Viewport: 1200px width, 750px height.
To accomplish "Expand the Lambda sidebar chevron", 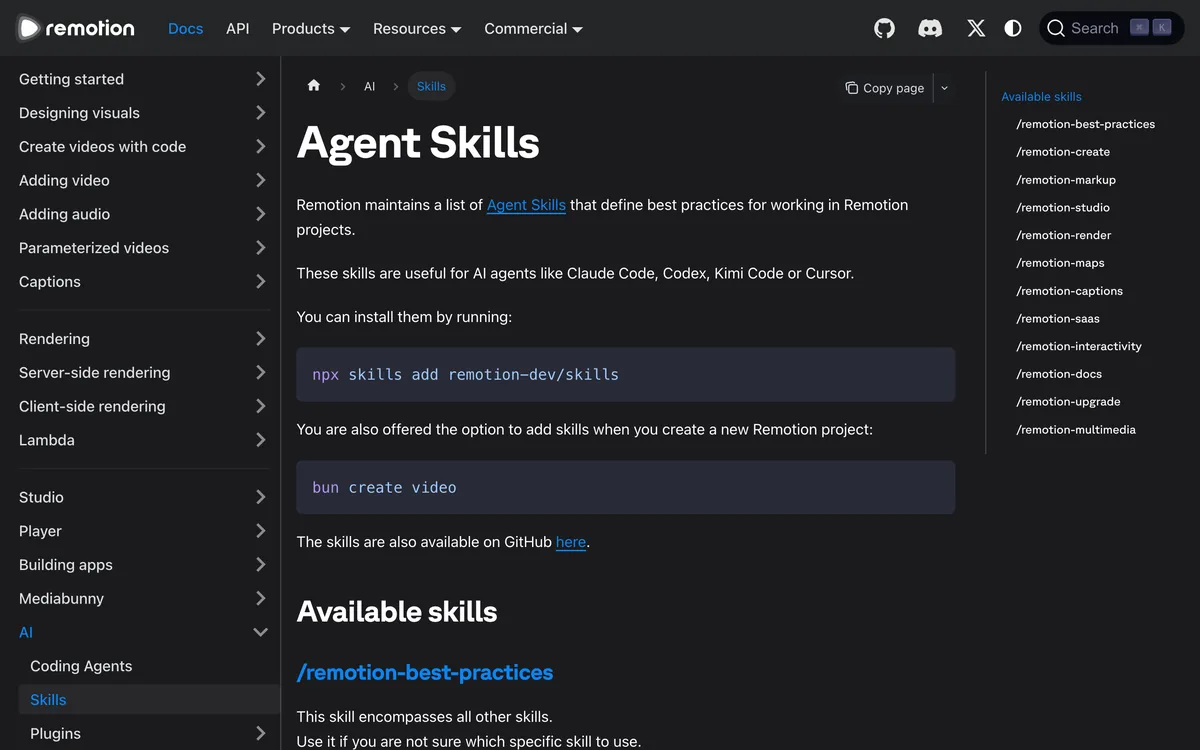I will (260, 439).
